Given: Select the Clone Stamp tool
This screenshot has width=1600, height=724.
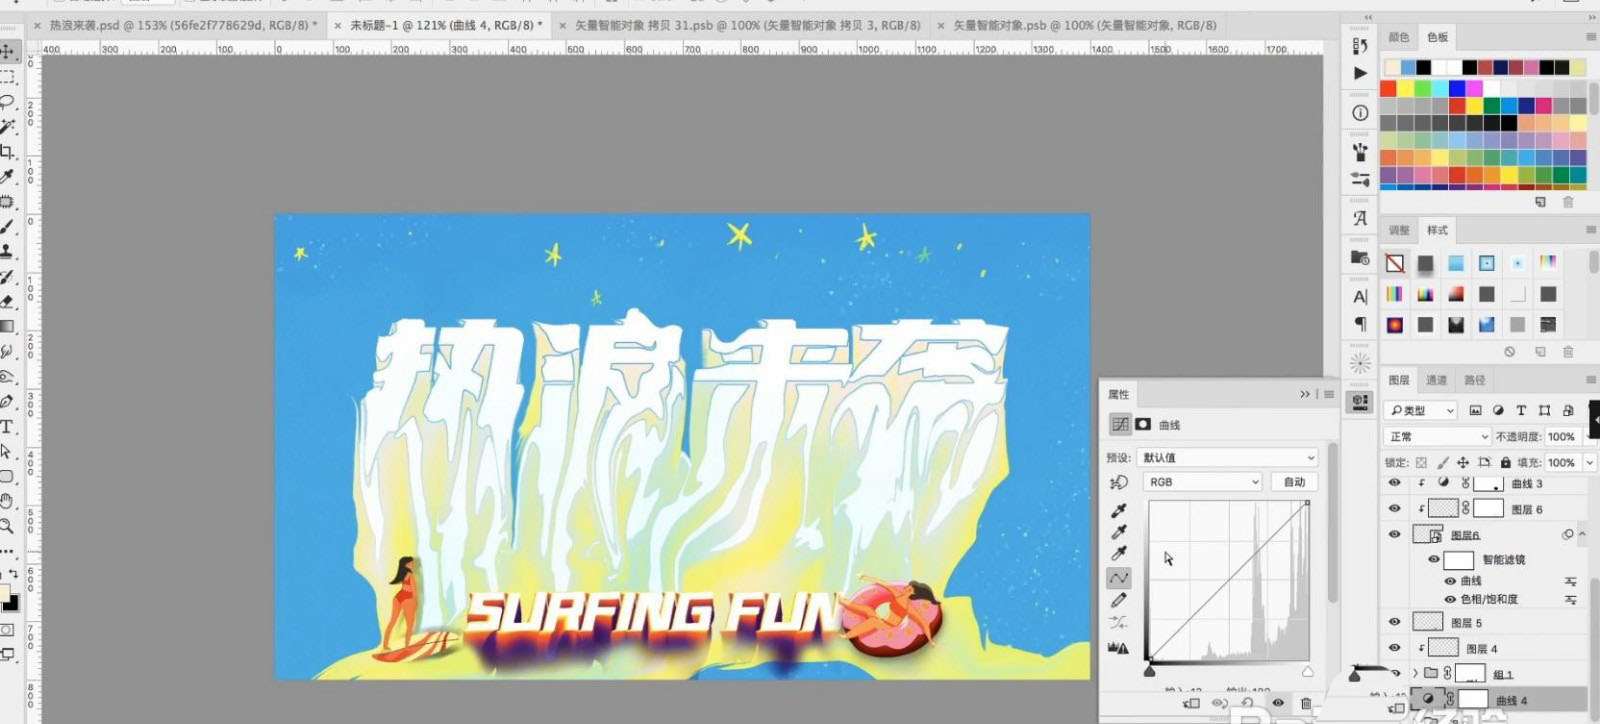Looking at the screenshot, I should [7, 251].
